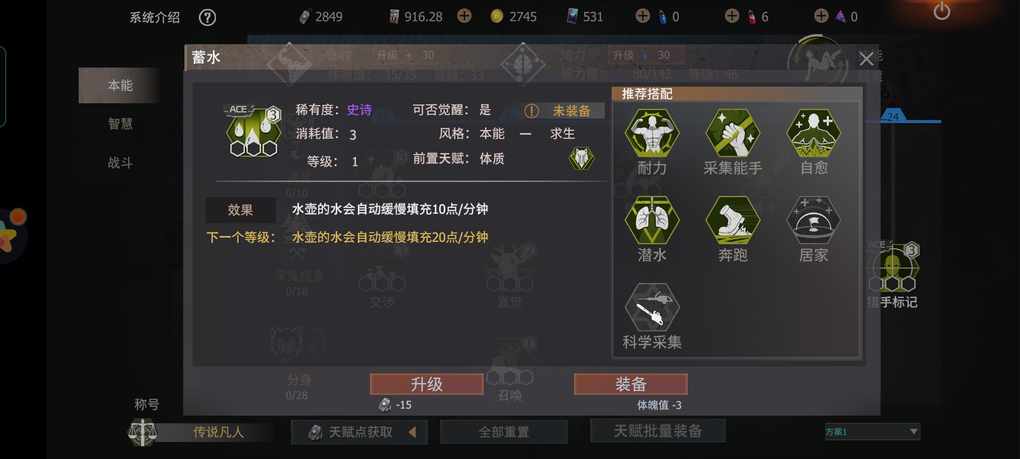1020x459 pixels.
Task: Expand 天赋点获取 arrow button
Action: [x=412, y=432]
